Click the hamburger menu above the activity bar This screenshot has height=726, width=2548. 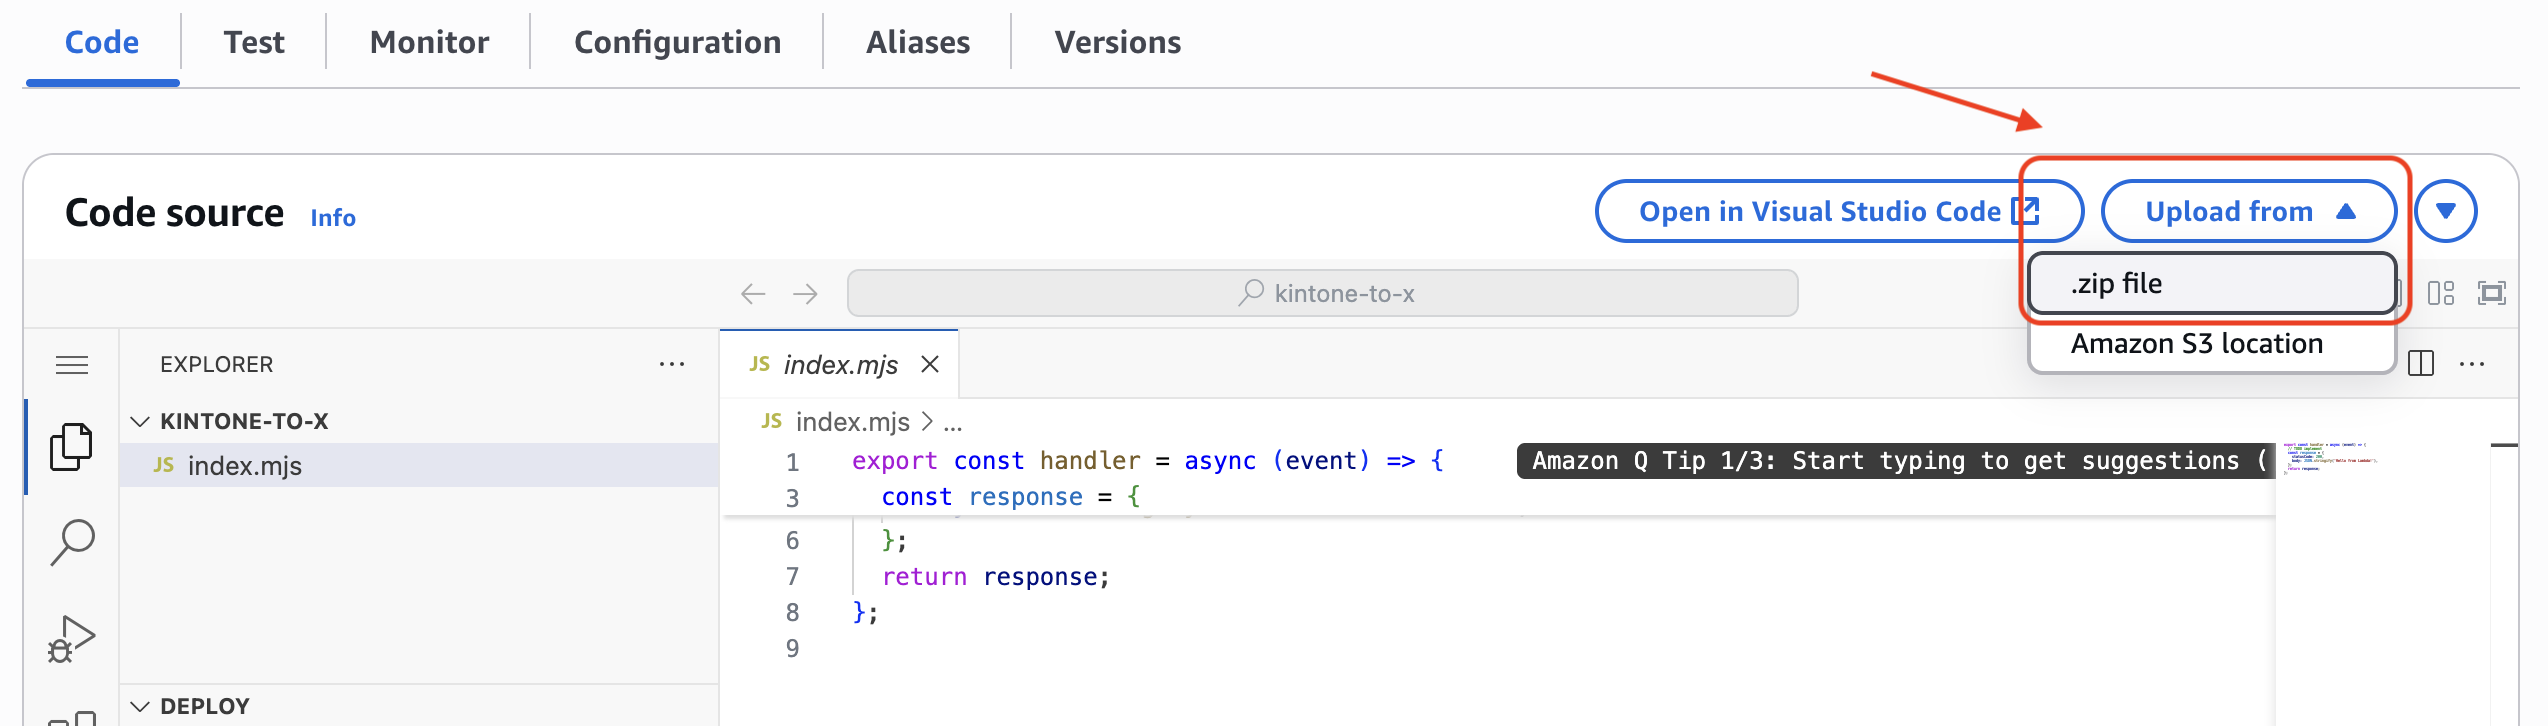(71, 364)
